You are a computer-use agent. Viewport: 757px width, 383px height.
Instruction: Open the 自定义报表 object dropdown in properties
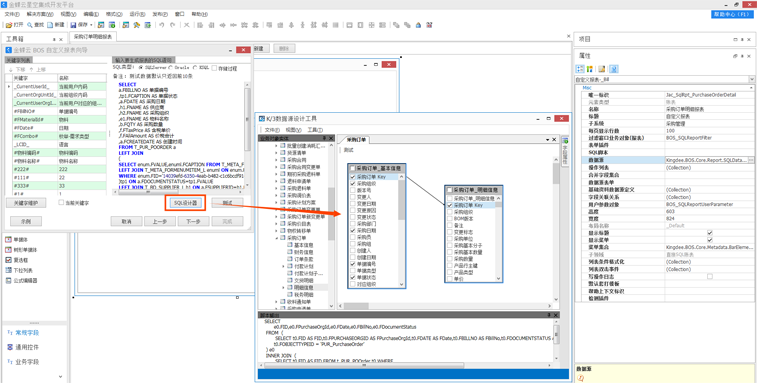[752, 79]
